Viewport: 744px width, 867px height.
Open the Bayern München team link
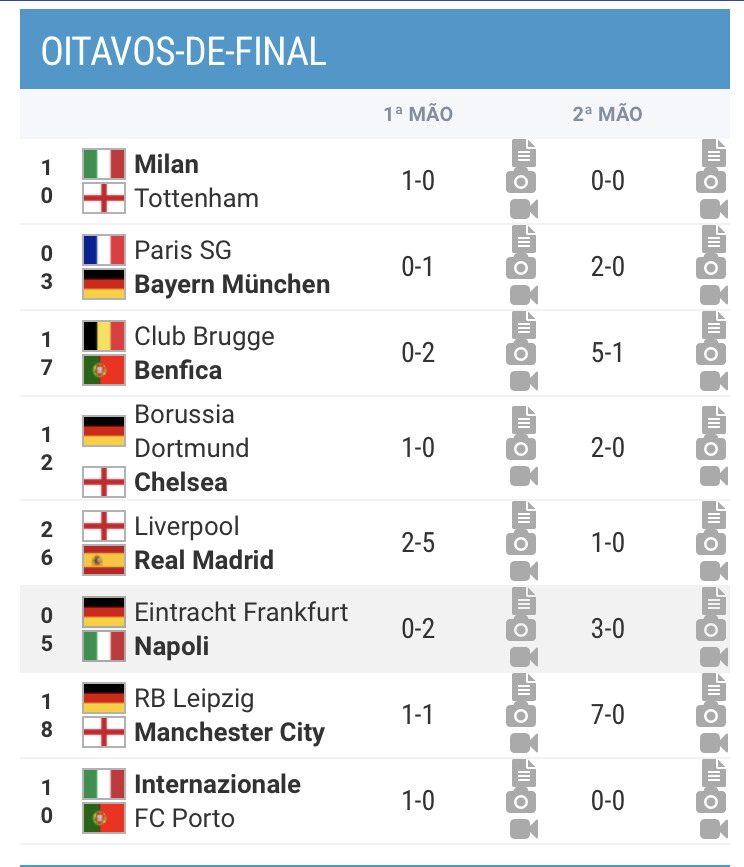(232, 284)
